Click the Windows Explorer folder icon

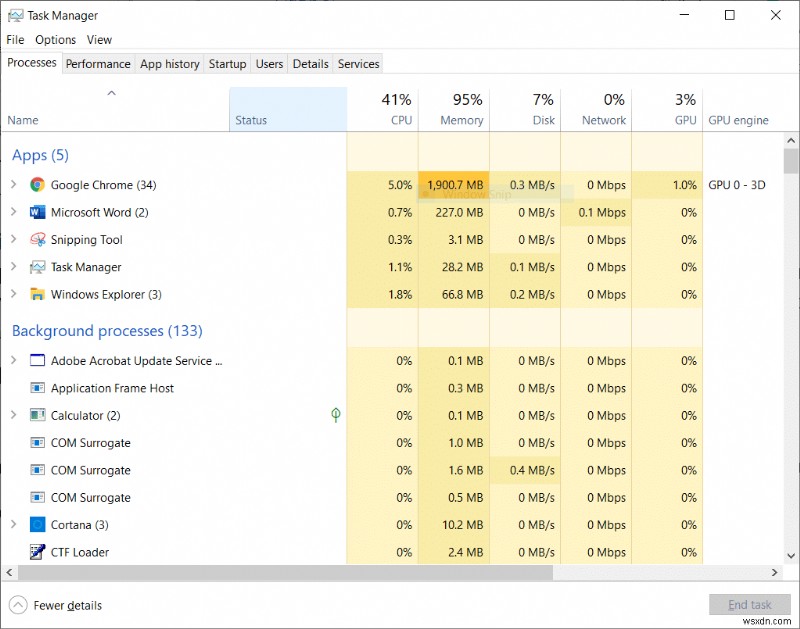click(38, 294)
